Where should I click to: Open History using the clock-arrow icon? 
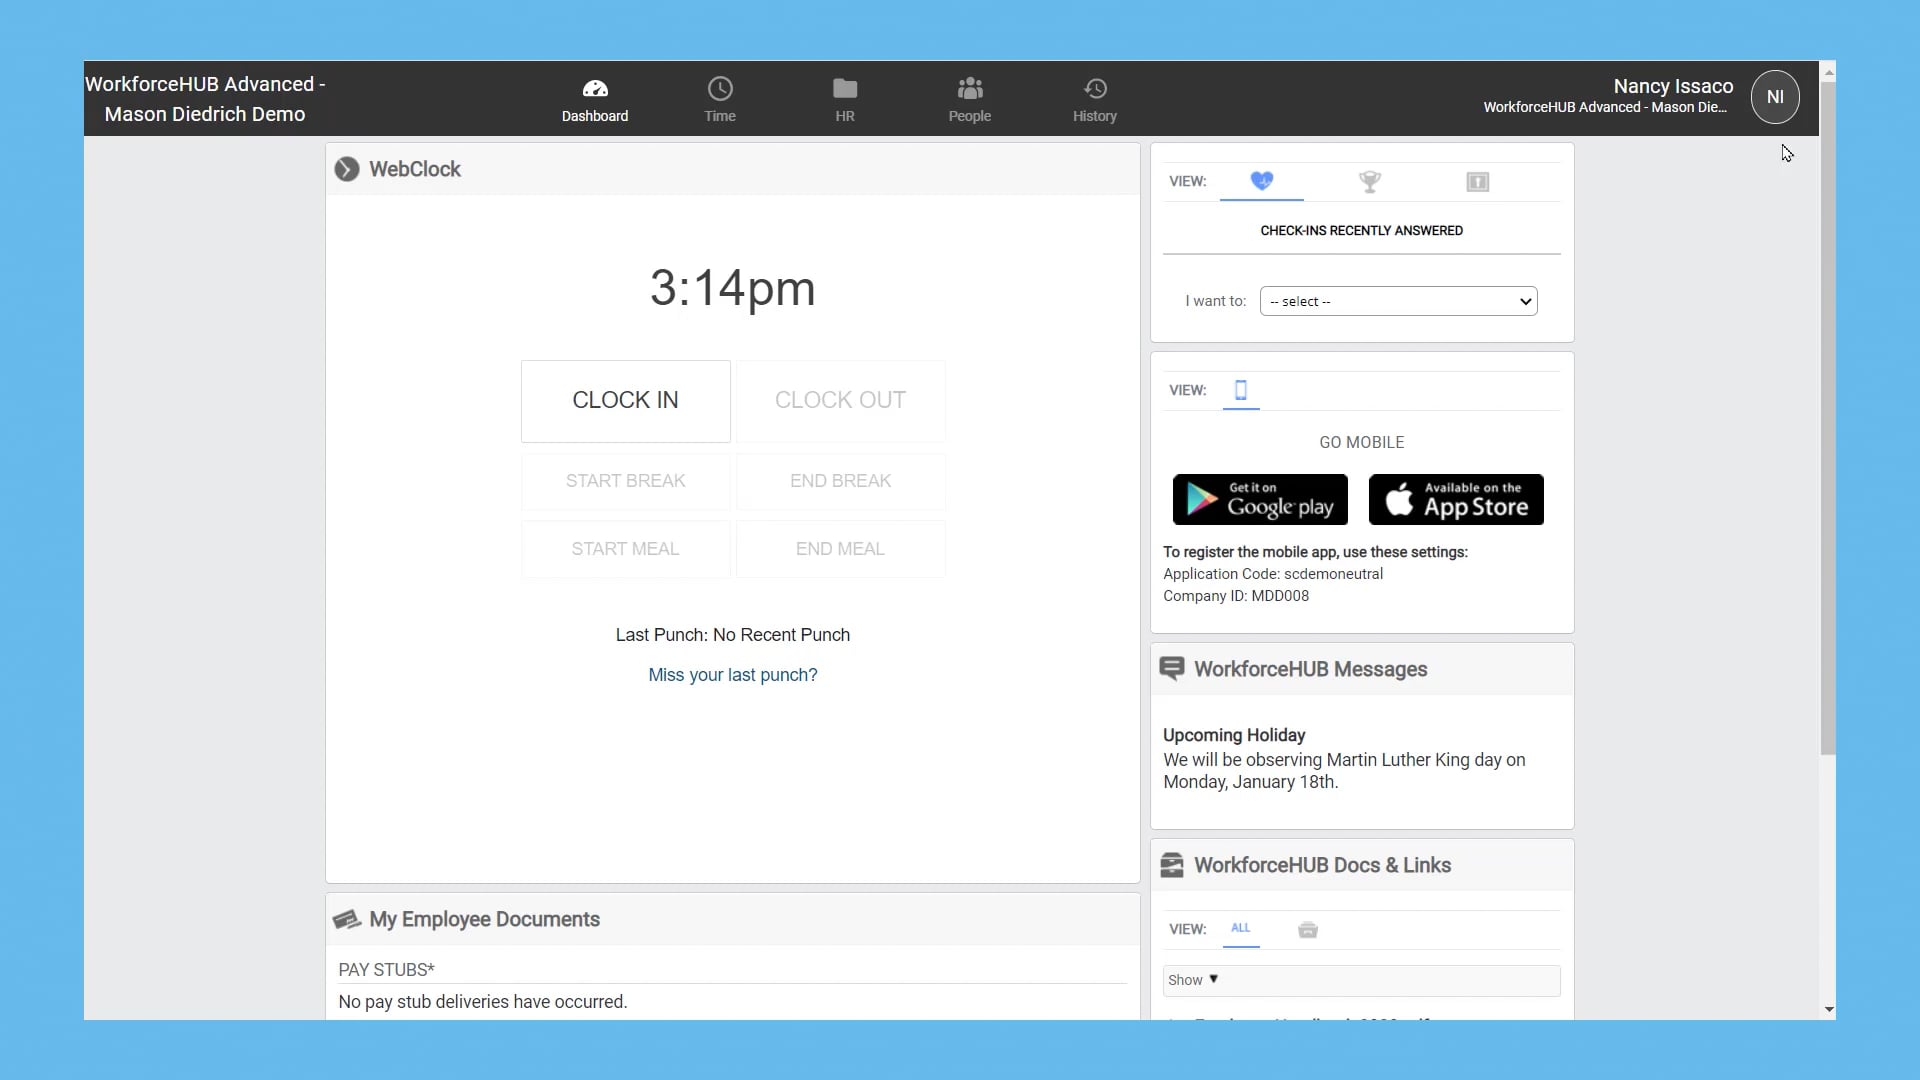[1094, 98]
